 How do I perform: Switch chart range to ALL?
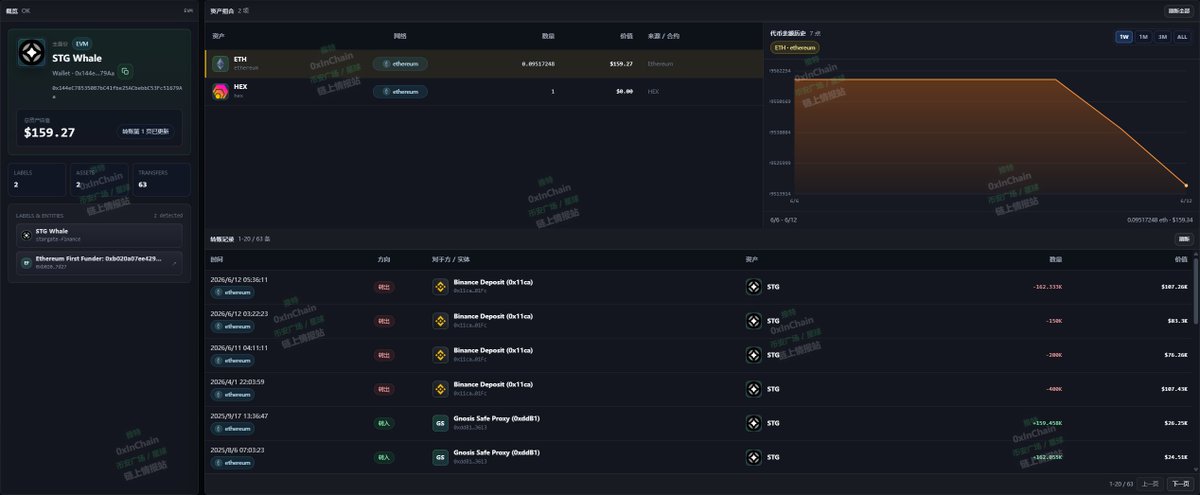1182,37
